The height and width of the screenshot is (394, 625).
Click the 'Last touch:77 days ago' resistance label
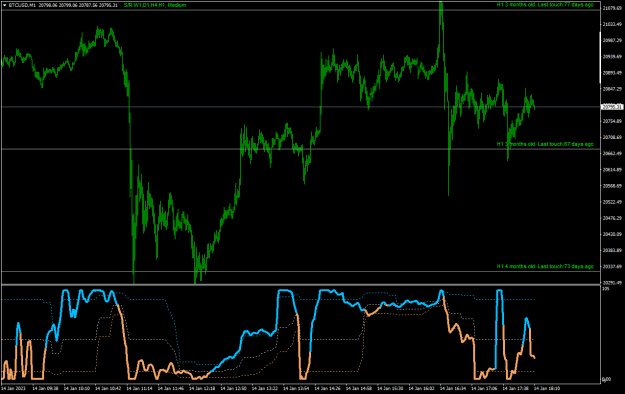(566, 5)
